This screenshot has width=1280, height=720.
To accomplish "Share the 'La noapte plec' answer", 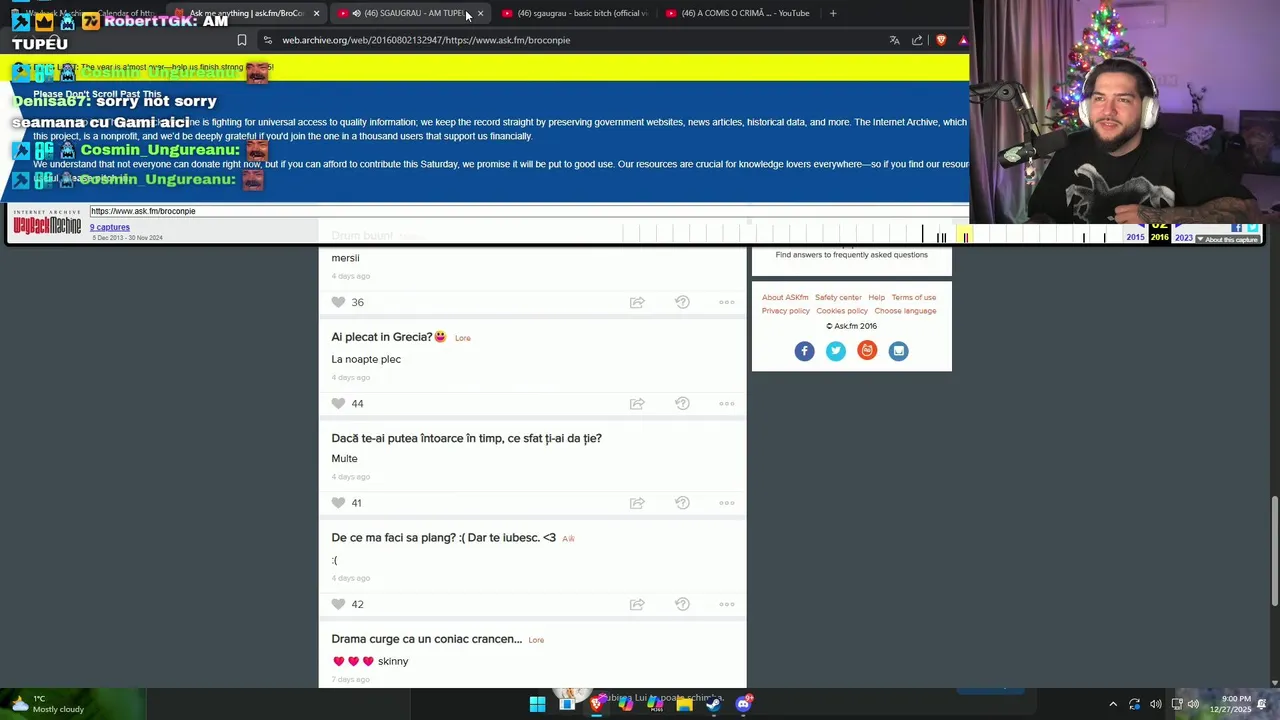I will (637, 403).
